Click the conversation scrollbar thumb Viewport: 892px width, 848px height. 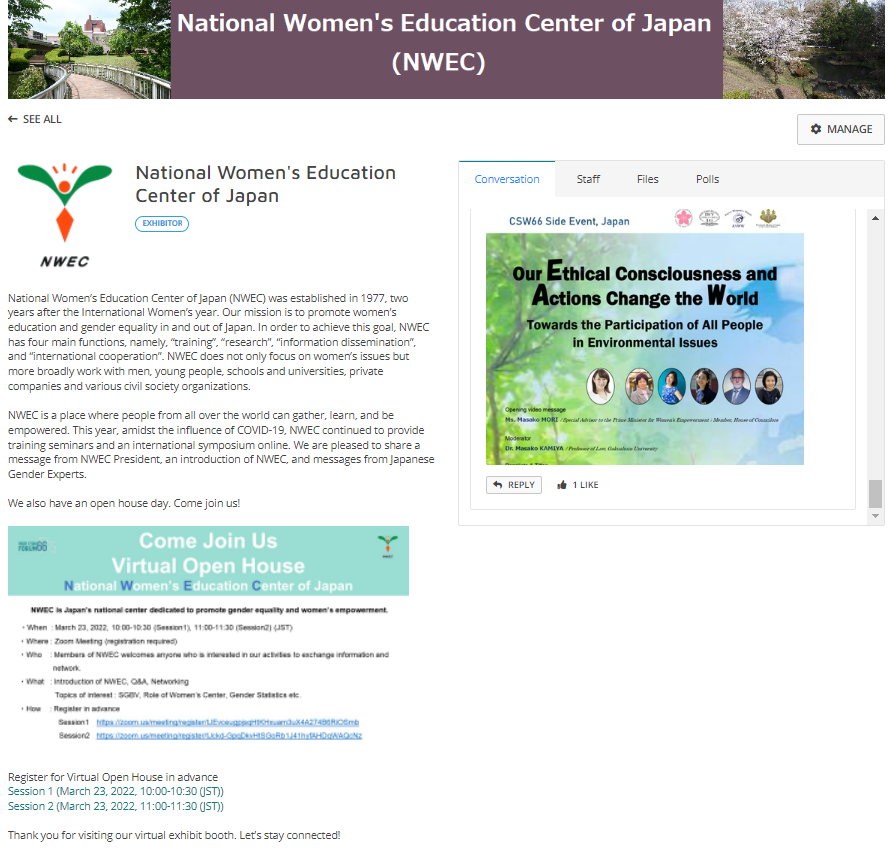[x=876, y=493]
